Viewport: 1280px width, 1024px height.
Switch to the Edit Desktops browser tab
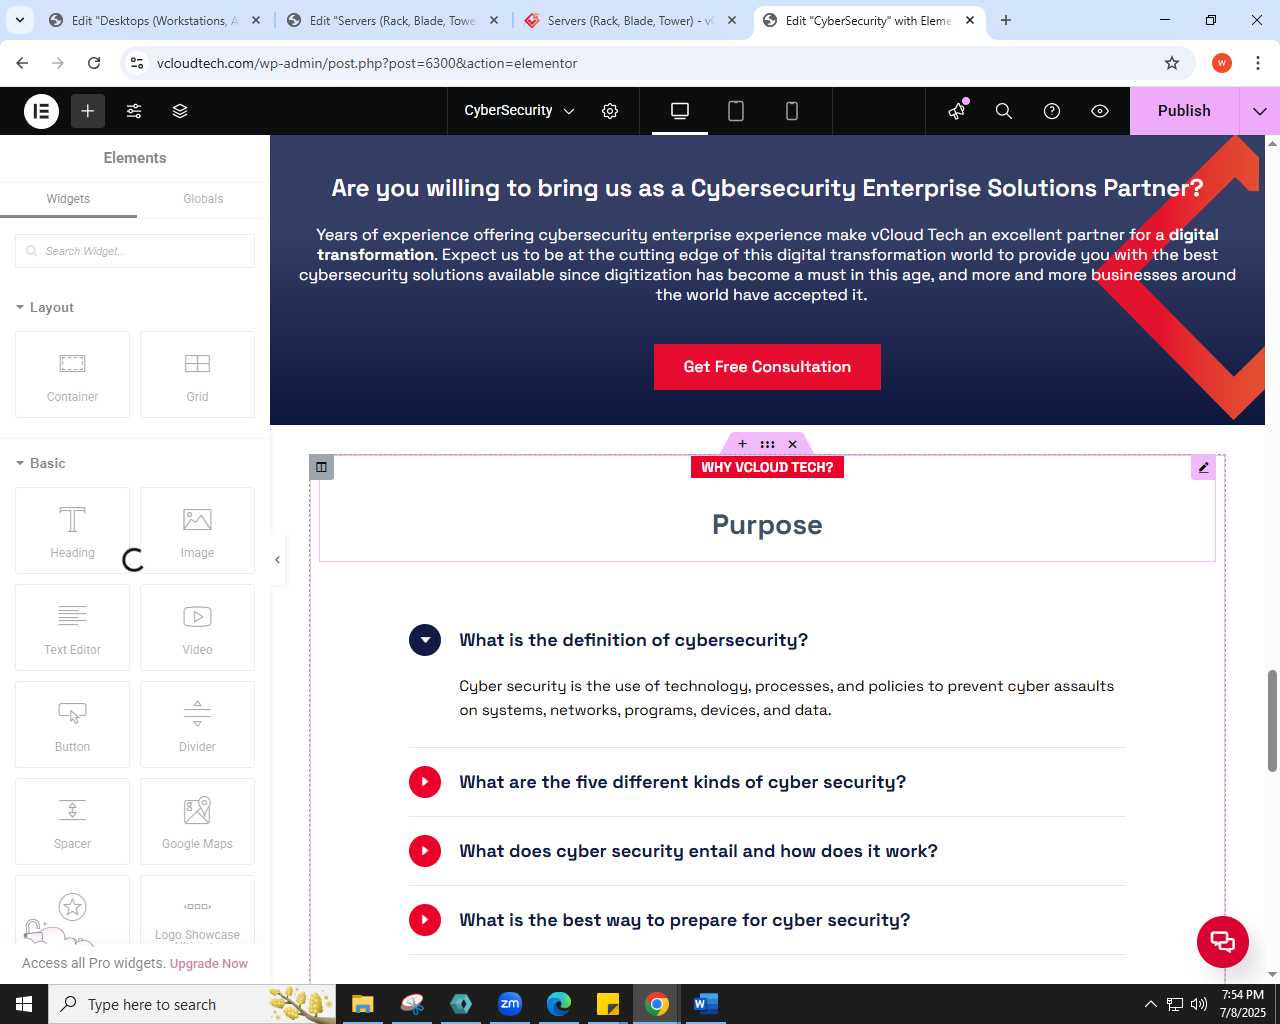click(154, 20)
